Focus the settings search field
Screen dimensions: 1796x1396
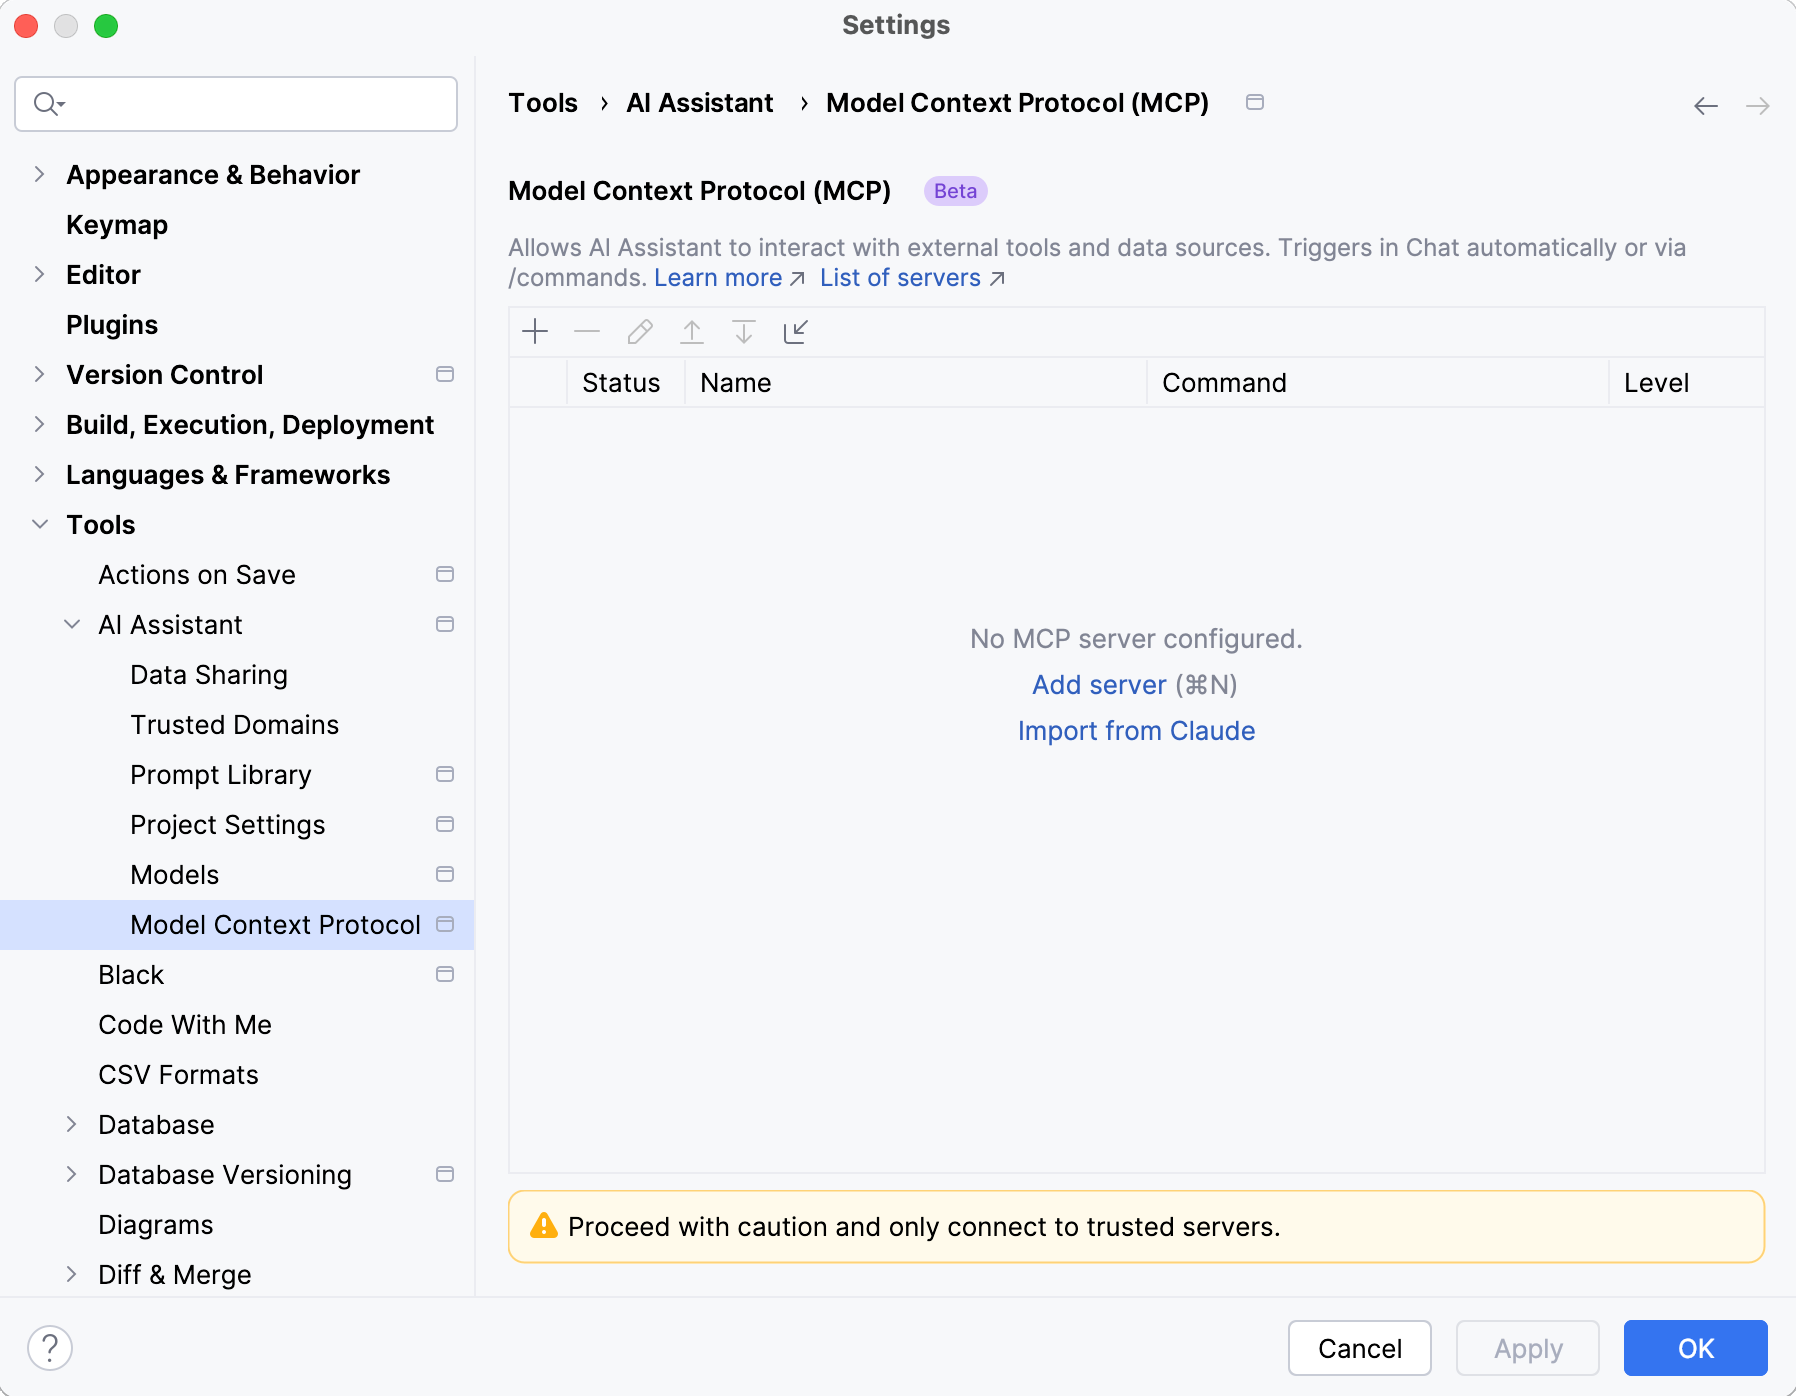[x=250, y=104]
